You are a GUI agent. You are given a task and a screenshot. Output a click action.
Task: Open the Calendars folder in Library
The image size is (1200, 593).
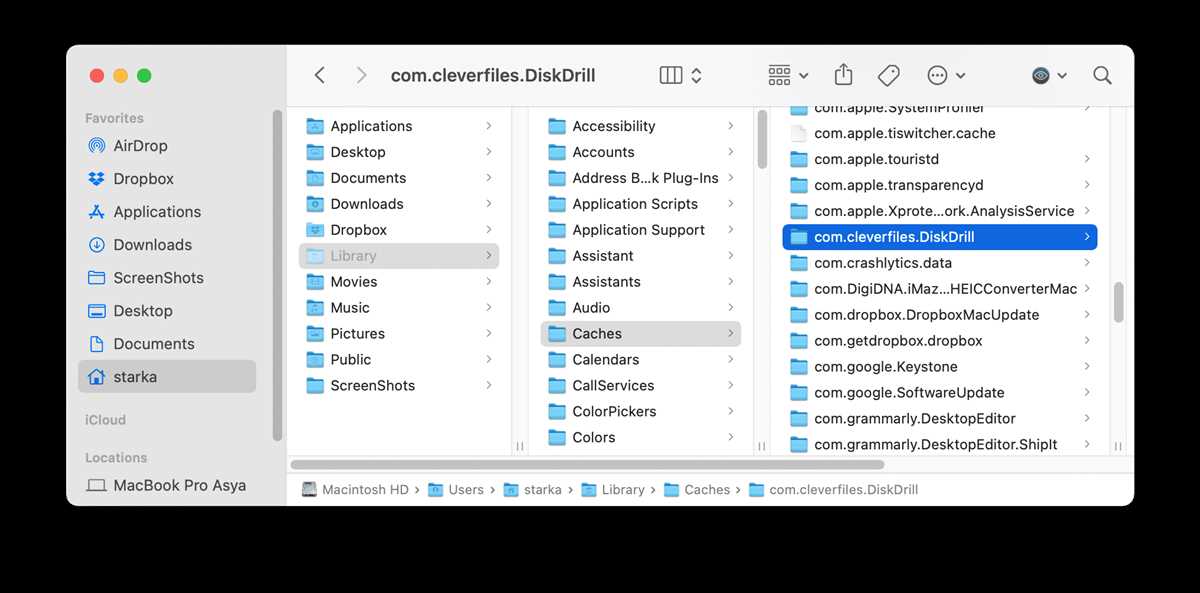click(x=605, y=360)
